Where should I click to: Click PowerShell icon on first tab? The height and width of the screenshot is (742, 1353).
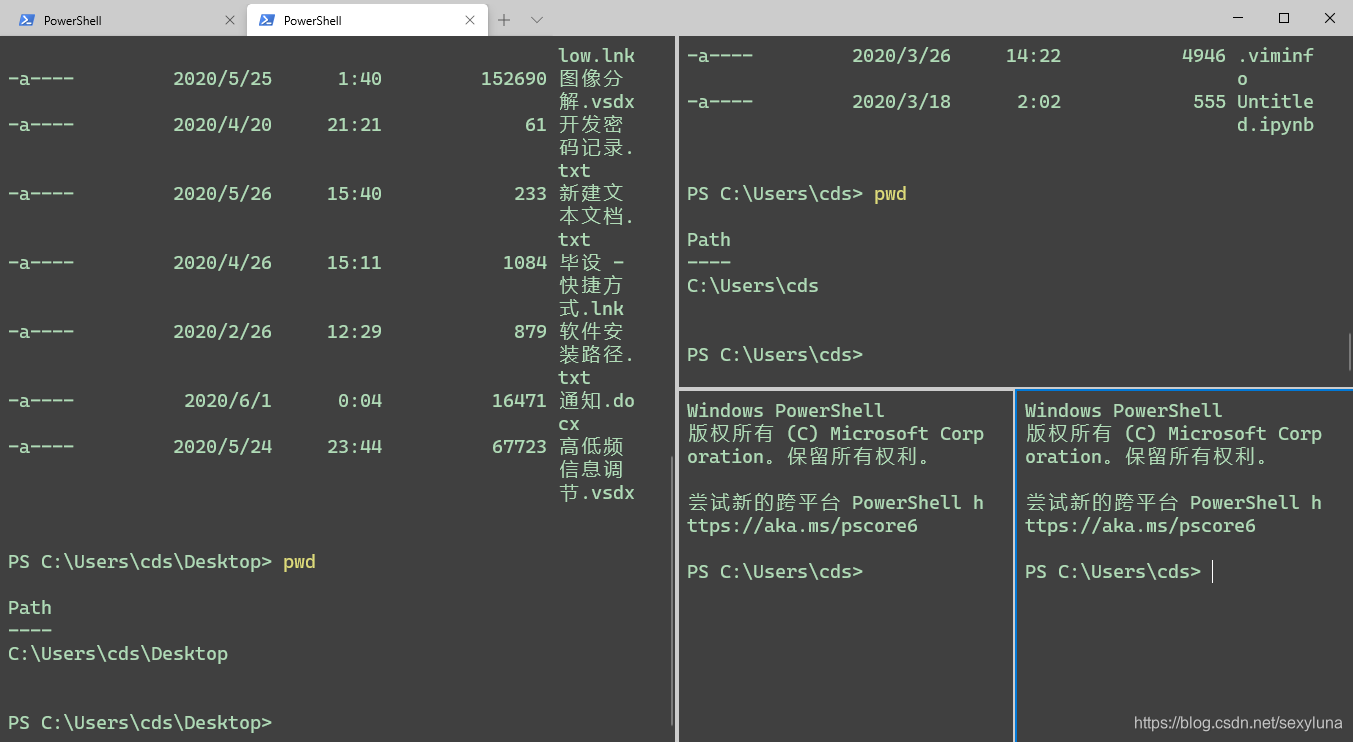pos(27,20)
